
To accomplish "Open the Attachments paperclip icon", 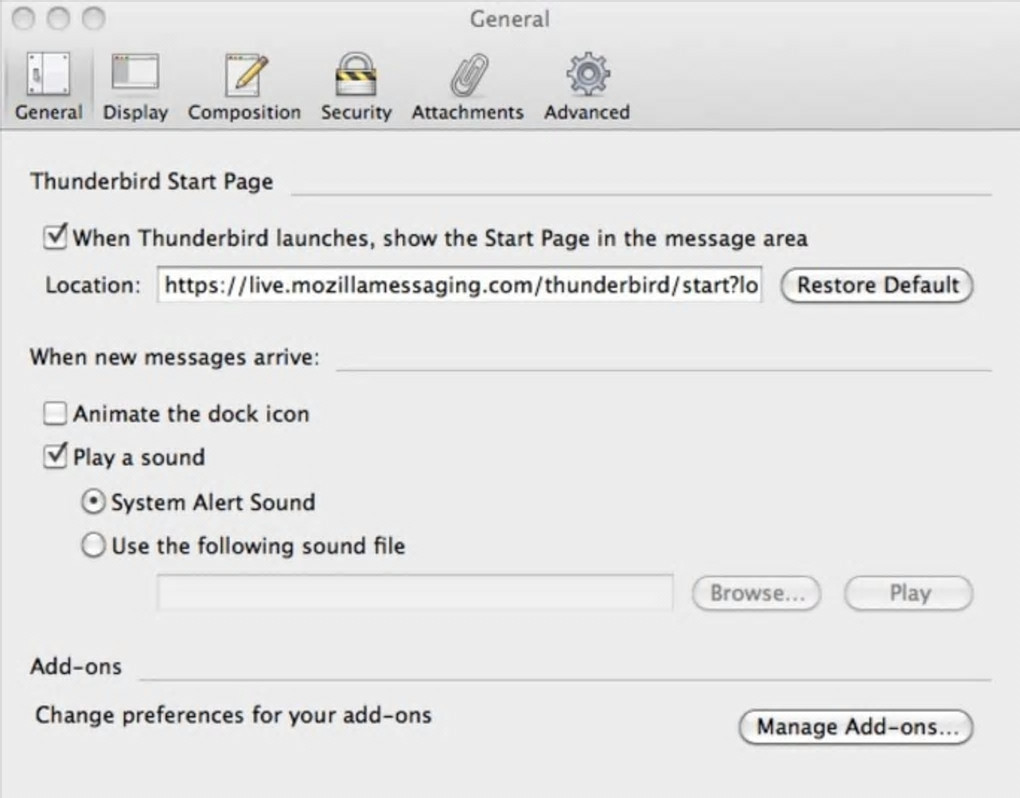I will [x=467, y=75].
